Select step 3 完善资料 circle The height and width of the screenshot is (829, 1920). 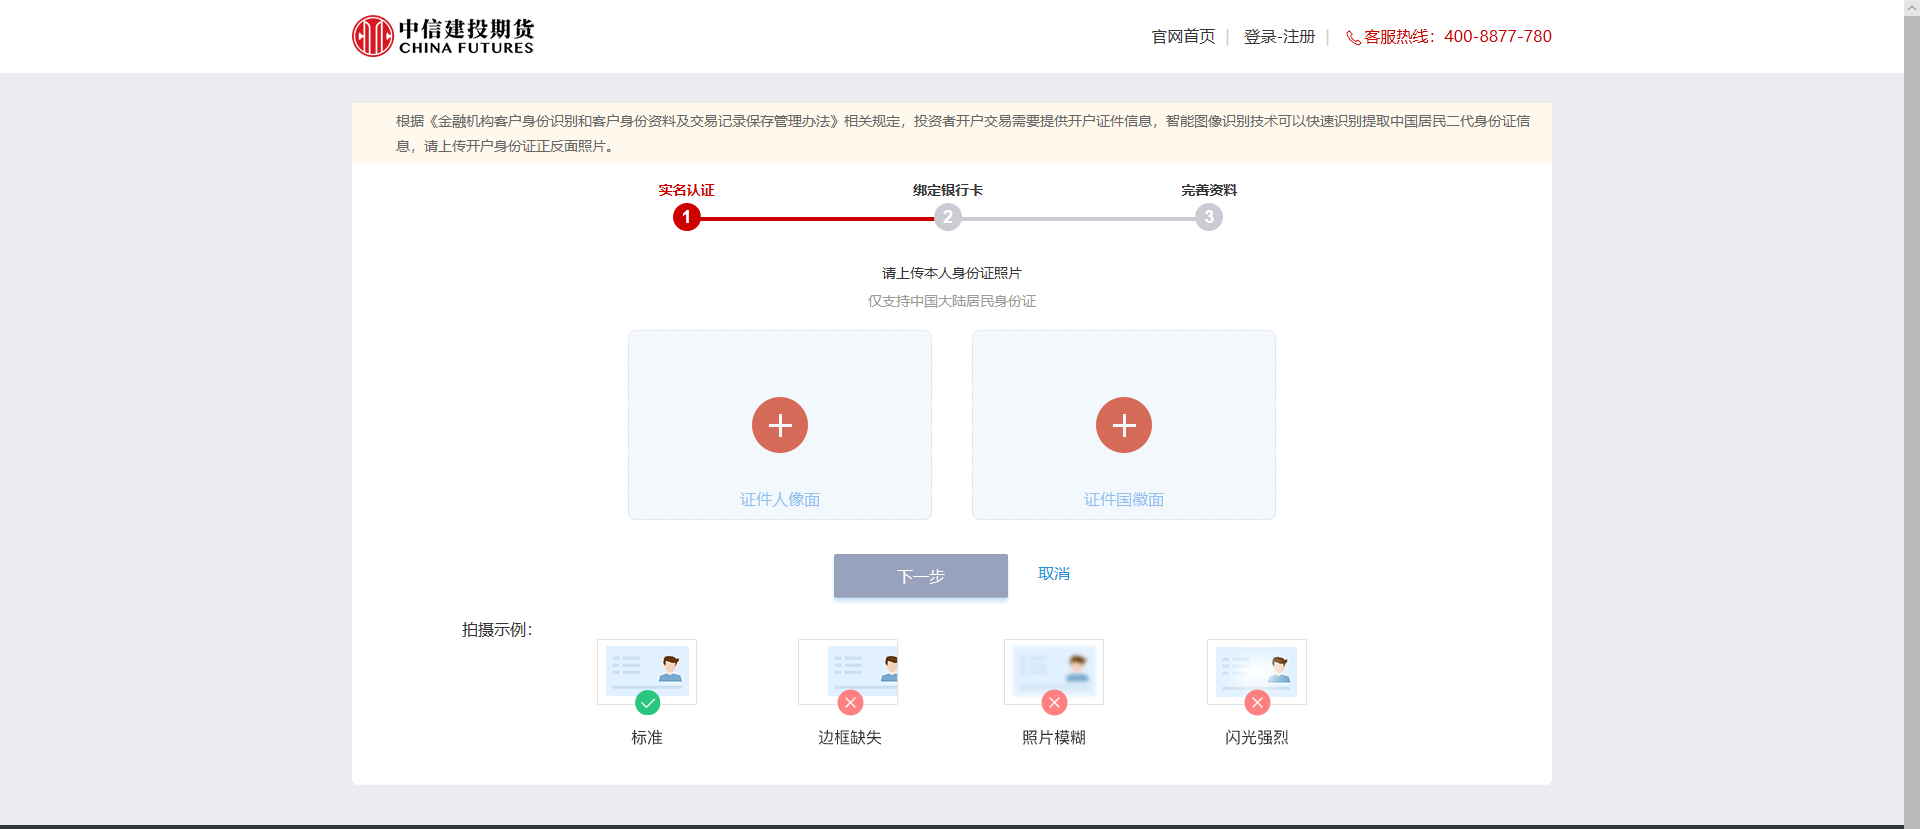point(1209,217)
